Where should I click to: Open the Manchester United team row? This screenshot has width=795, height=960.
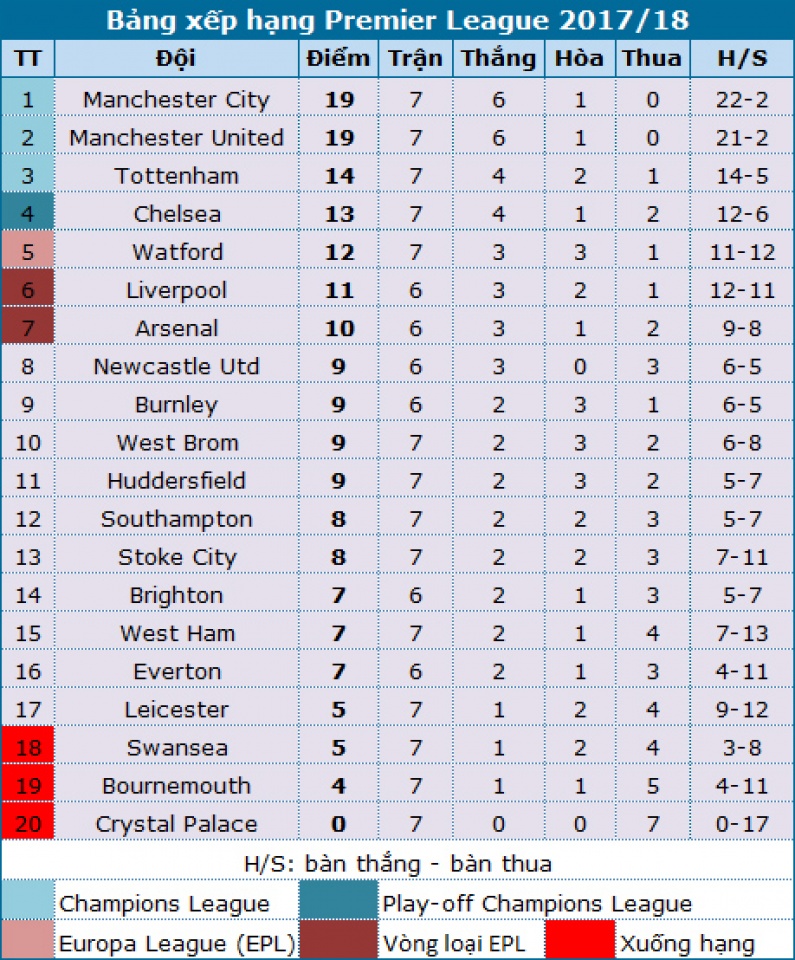[176, 137]
